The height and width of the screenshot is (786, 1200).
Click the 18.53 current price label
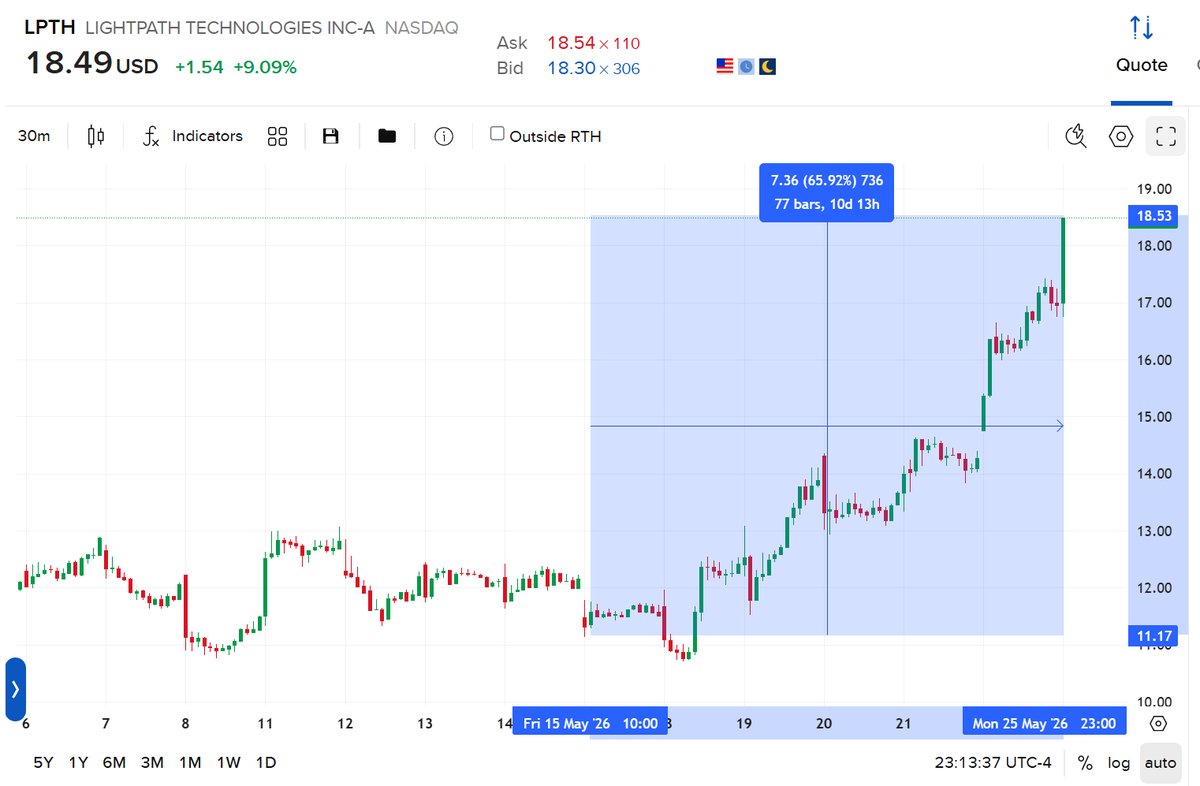point(1154,216)
